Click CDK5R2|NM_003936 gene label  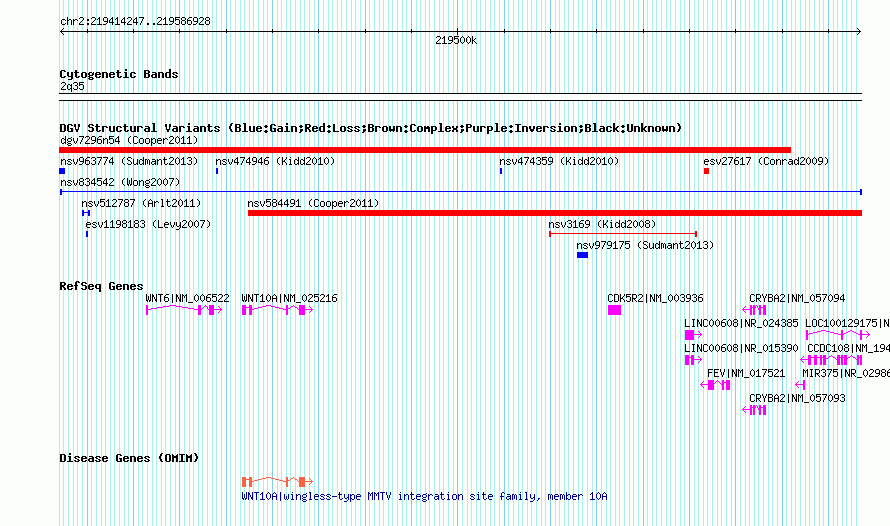pyautogui.click(x=655, y=298)
